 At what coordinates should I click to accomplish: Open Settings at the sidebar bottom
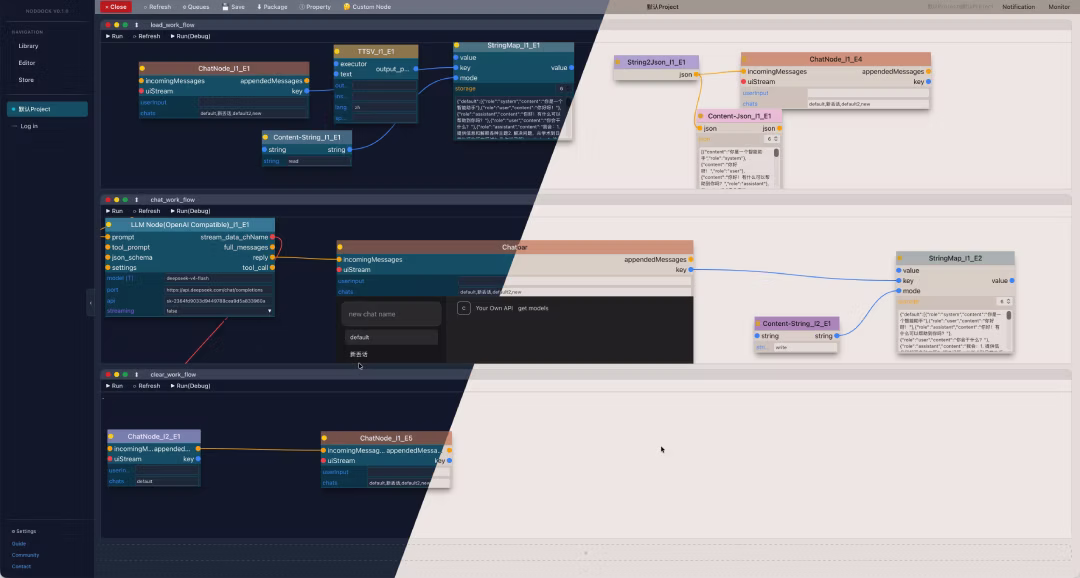24,531
